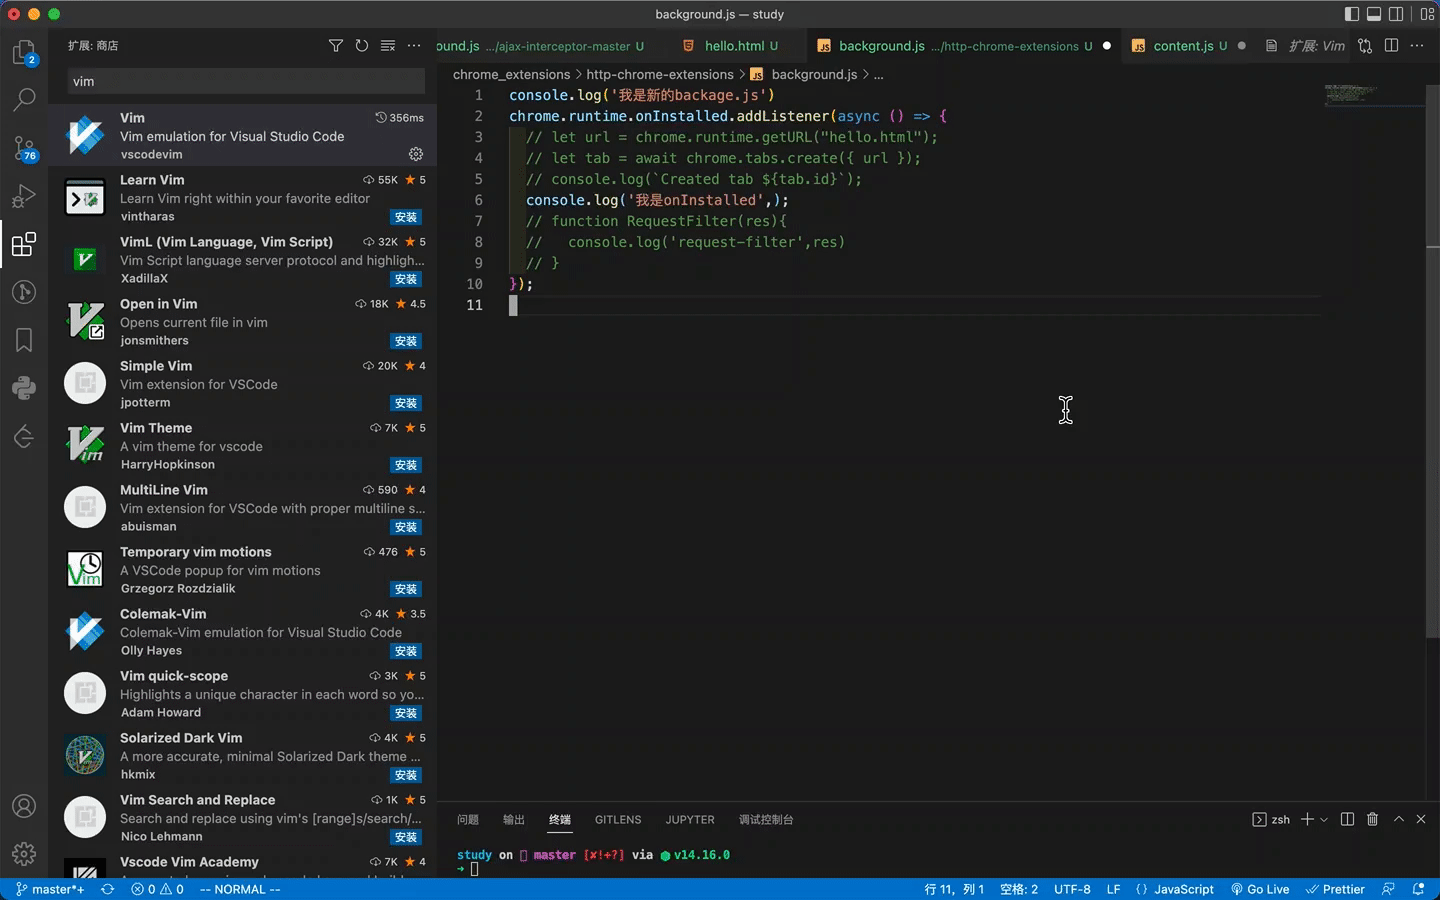This screenshot has width=1440, height=900.
Task: Customize layout icon in title bar
Action: [1427, 14]
